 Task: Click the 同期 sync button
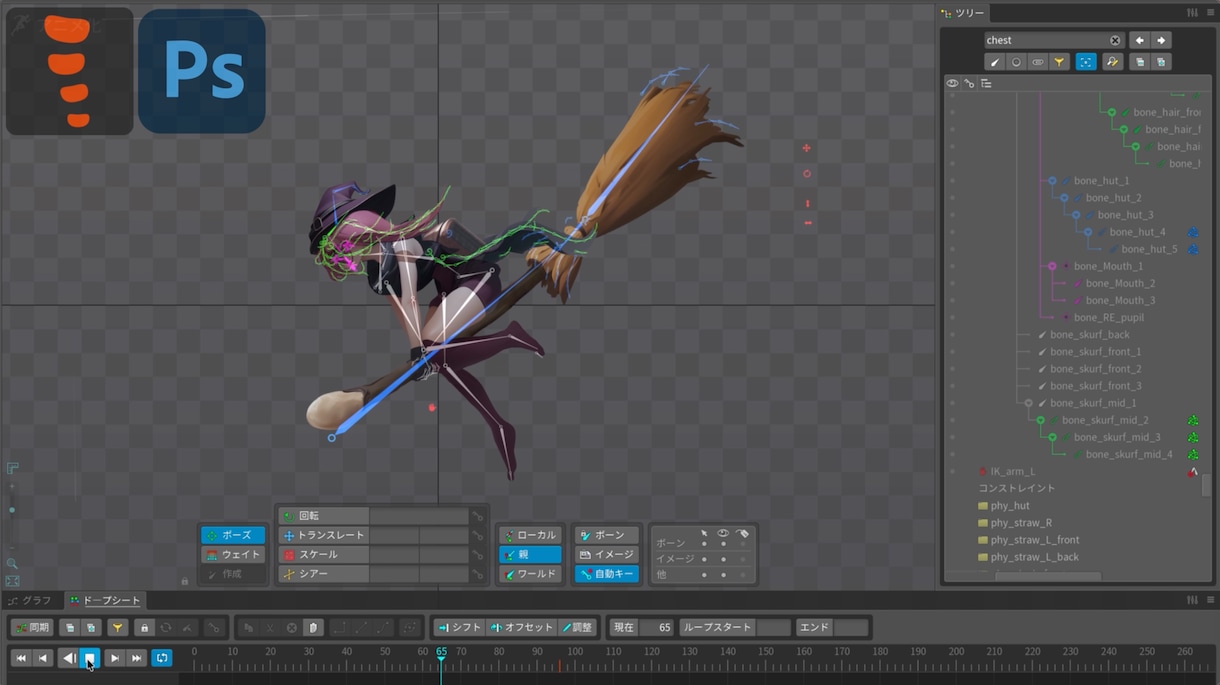(32, 628)
